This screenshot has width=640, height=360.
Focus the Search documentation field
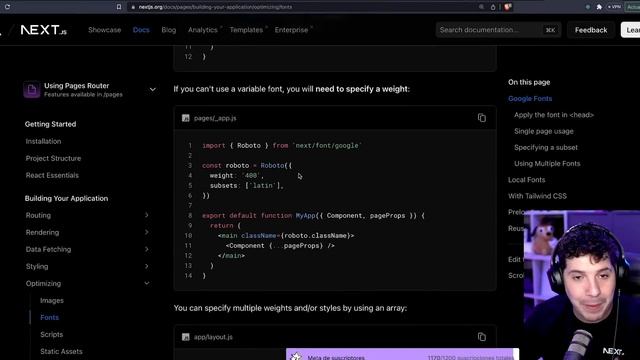click(498, 30)
